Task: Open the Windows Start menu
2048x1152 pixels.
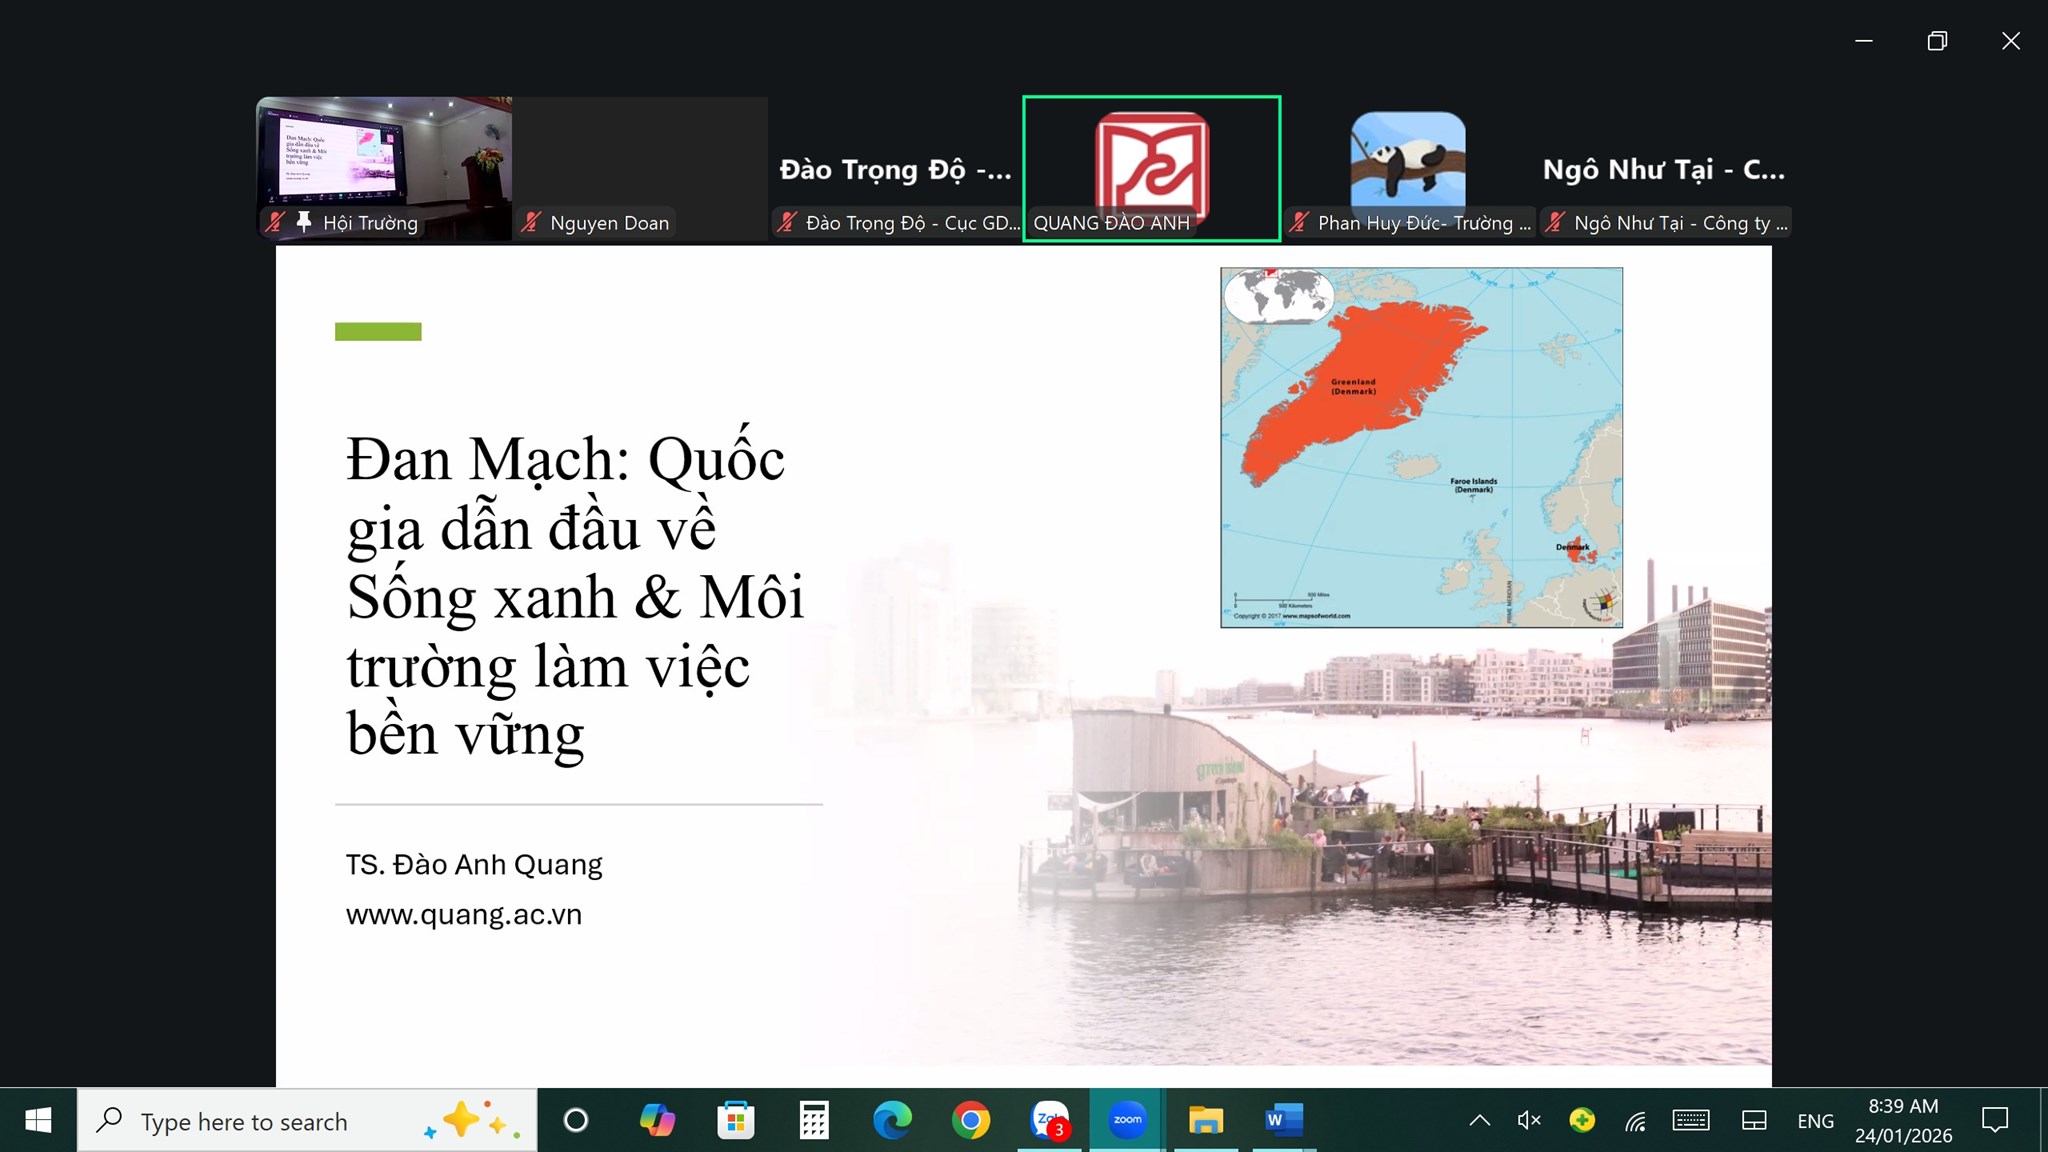Action: [x=38, y=1120]
